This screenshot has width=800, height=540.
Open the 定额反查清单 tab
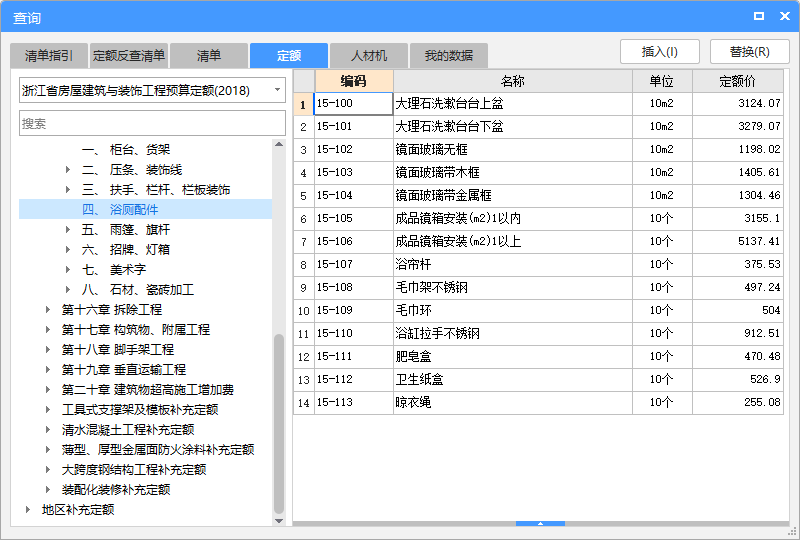(129, 56)
